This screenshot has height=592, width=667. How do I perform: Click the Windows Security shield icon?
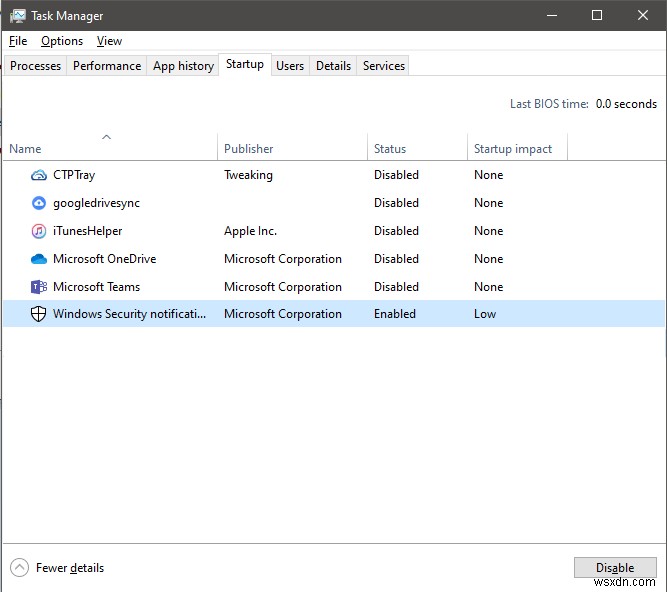[x=39, y=314]
